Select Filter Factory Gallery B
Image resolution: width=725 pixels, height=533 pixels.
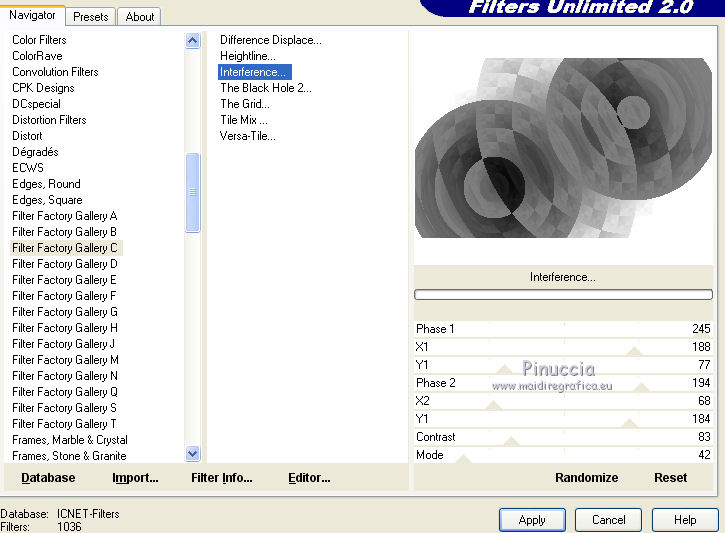click(64, 232)
